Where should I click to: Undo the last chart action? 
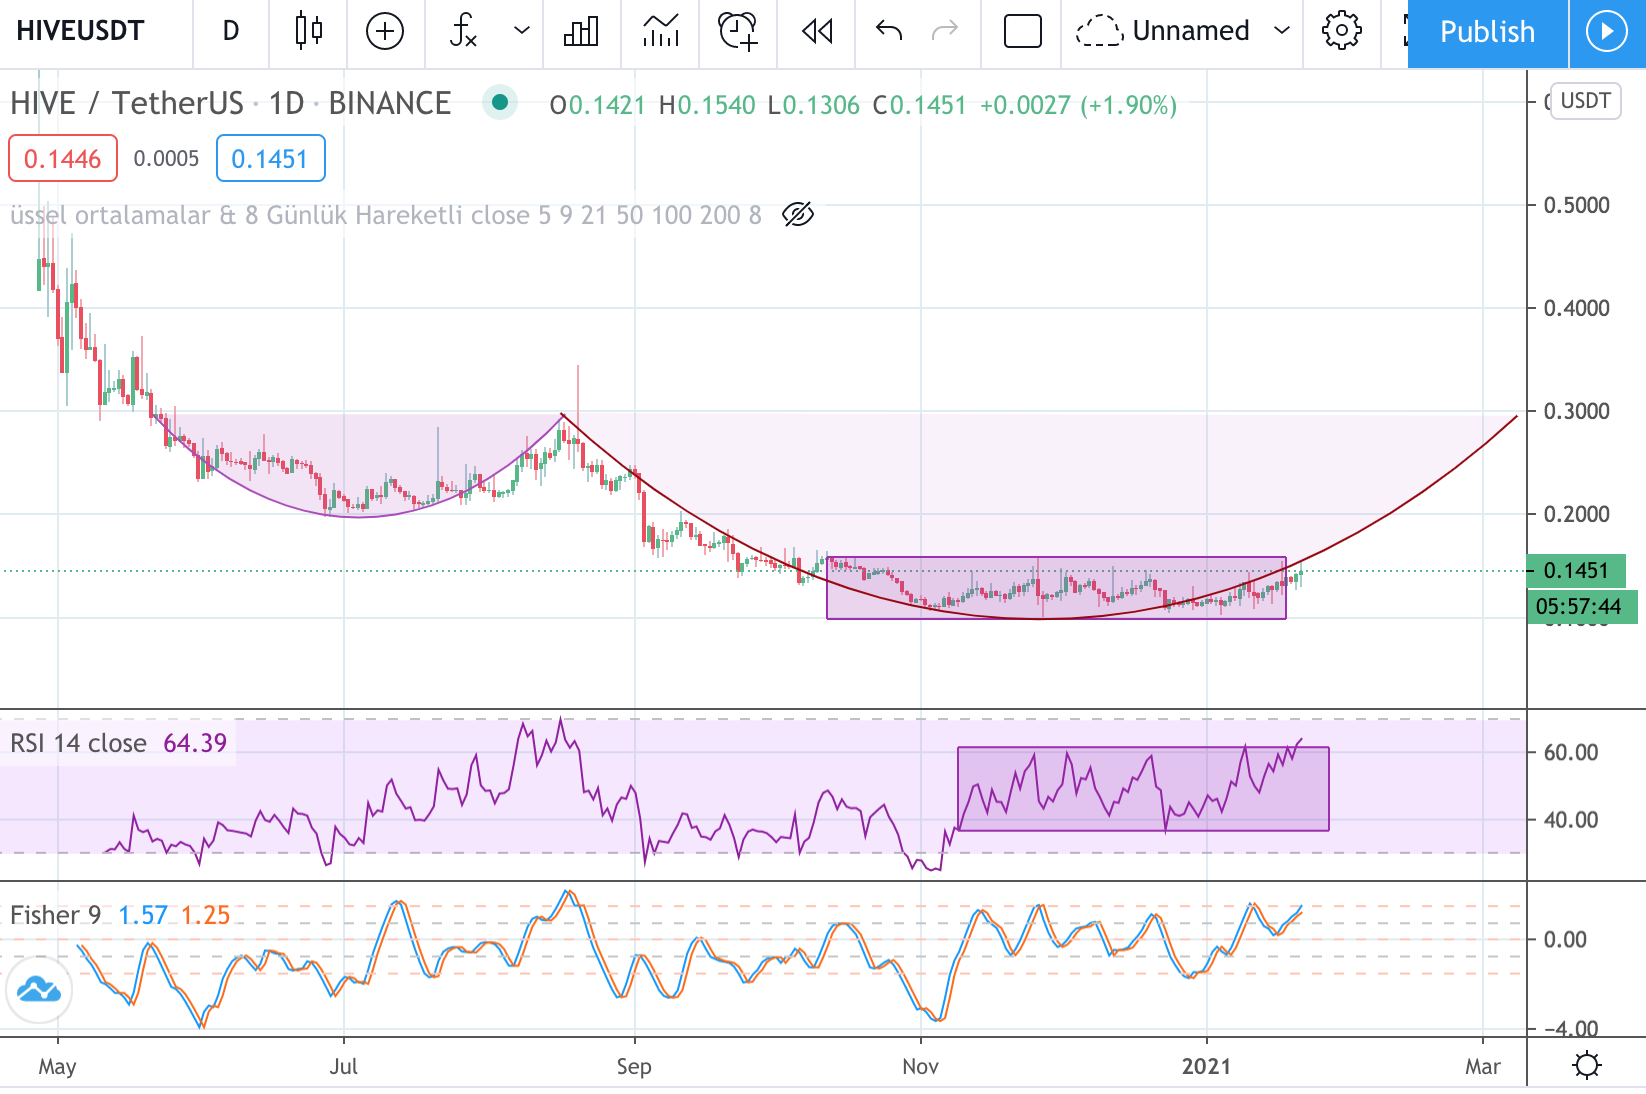pyautogui.click(x=888, y=31)
